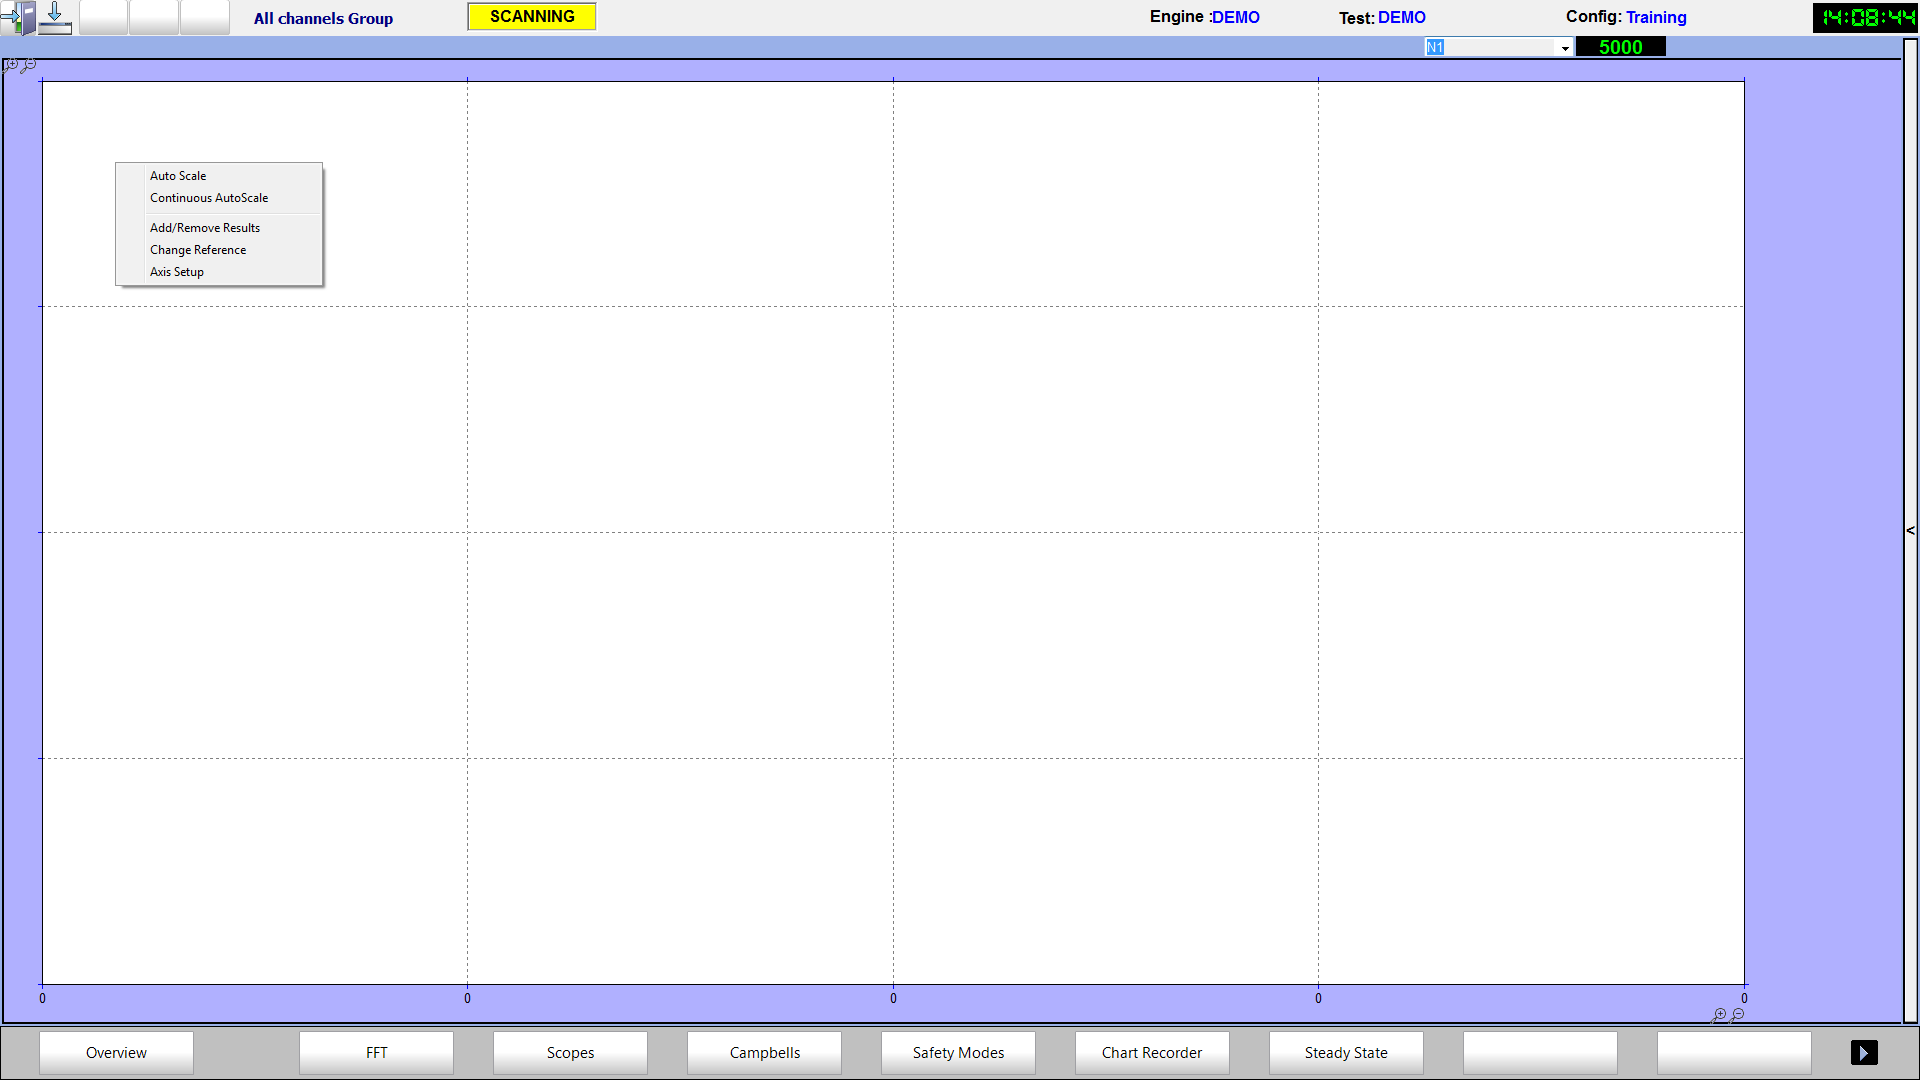Image resolution: width=1920 pixels, height=1080 pixels.
Task: Switch to the FFT view
Action: coord(376,1053)
